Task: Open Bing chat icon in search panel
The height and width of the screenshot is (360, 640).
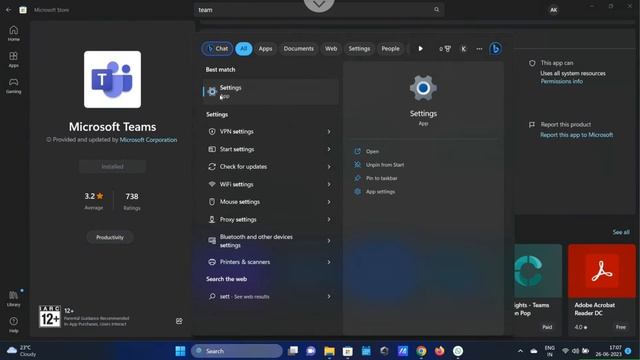Action: 495,49
